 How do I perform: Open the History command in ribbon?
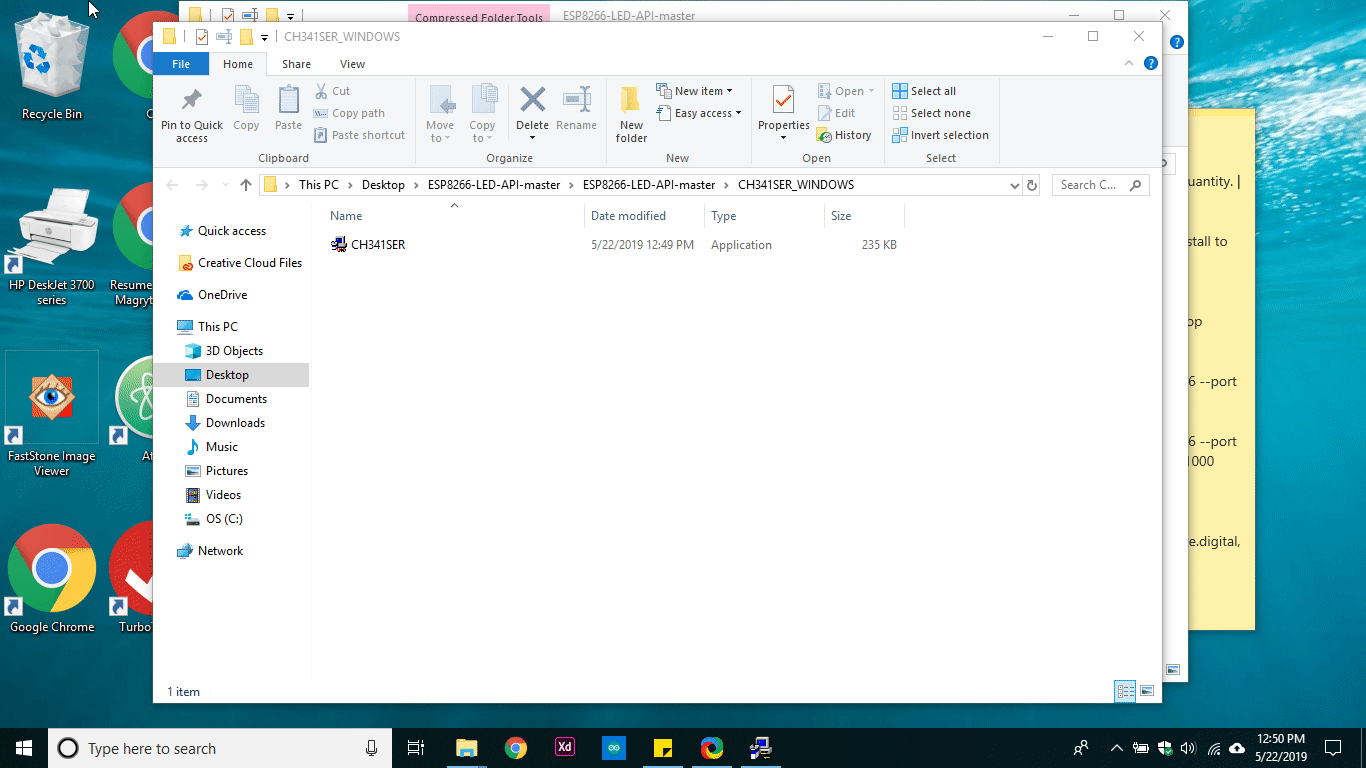(844, 135)
